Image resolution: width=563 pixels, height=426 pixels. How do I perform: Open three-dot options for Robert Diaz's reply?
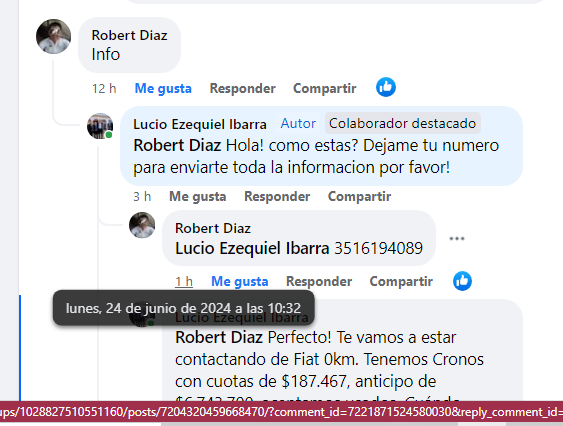[457, 239]
